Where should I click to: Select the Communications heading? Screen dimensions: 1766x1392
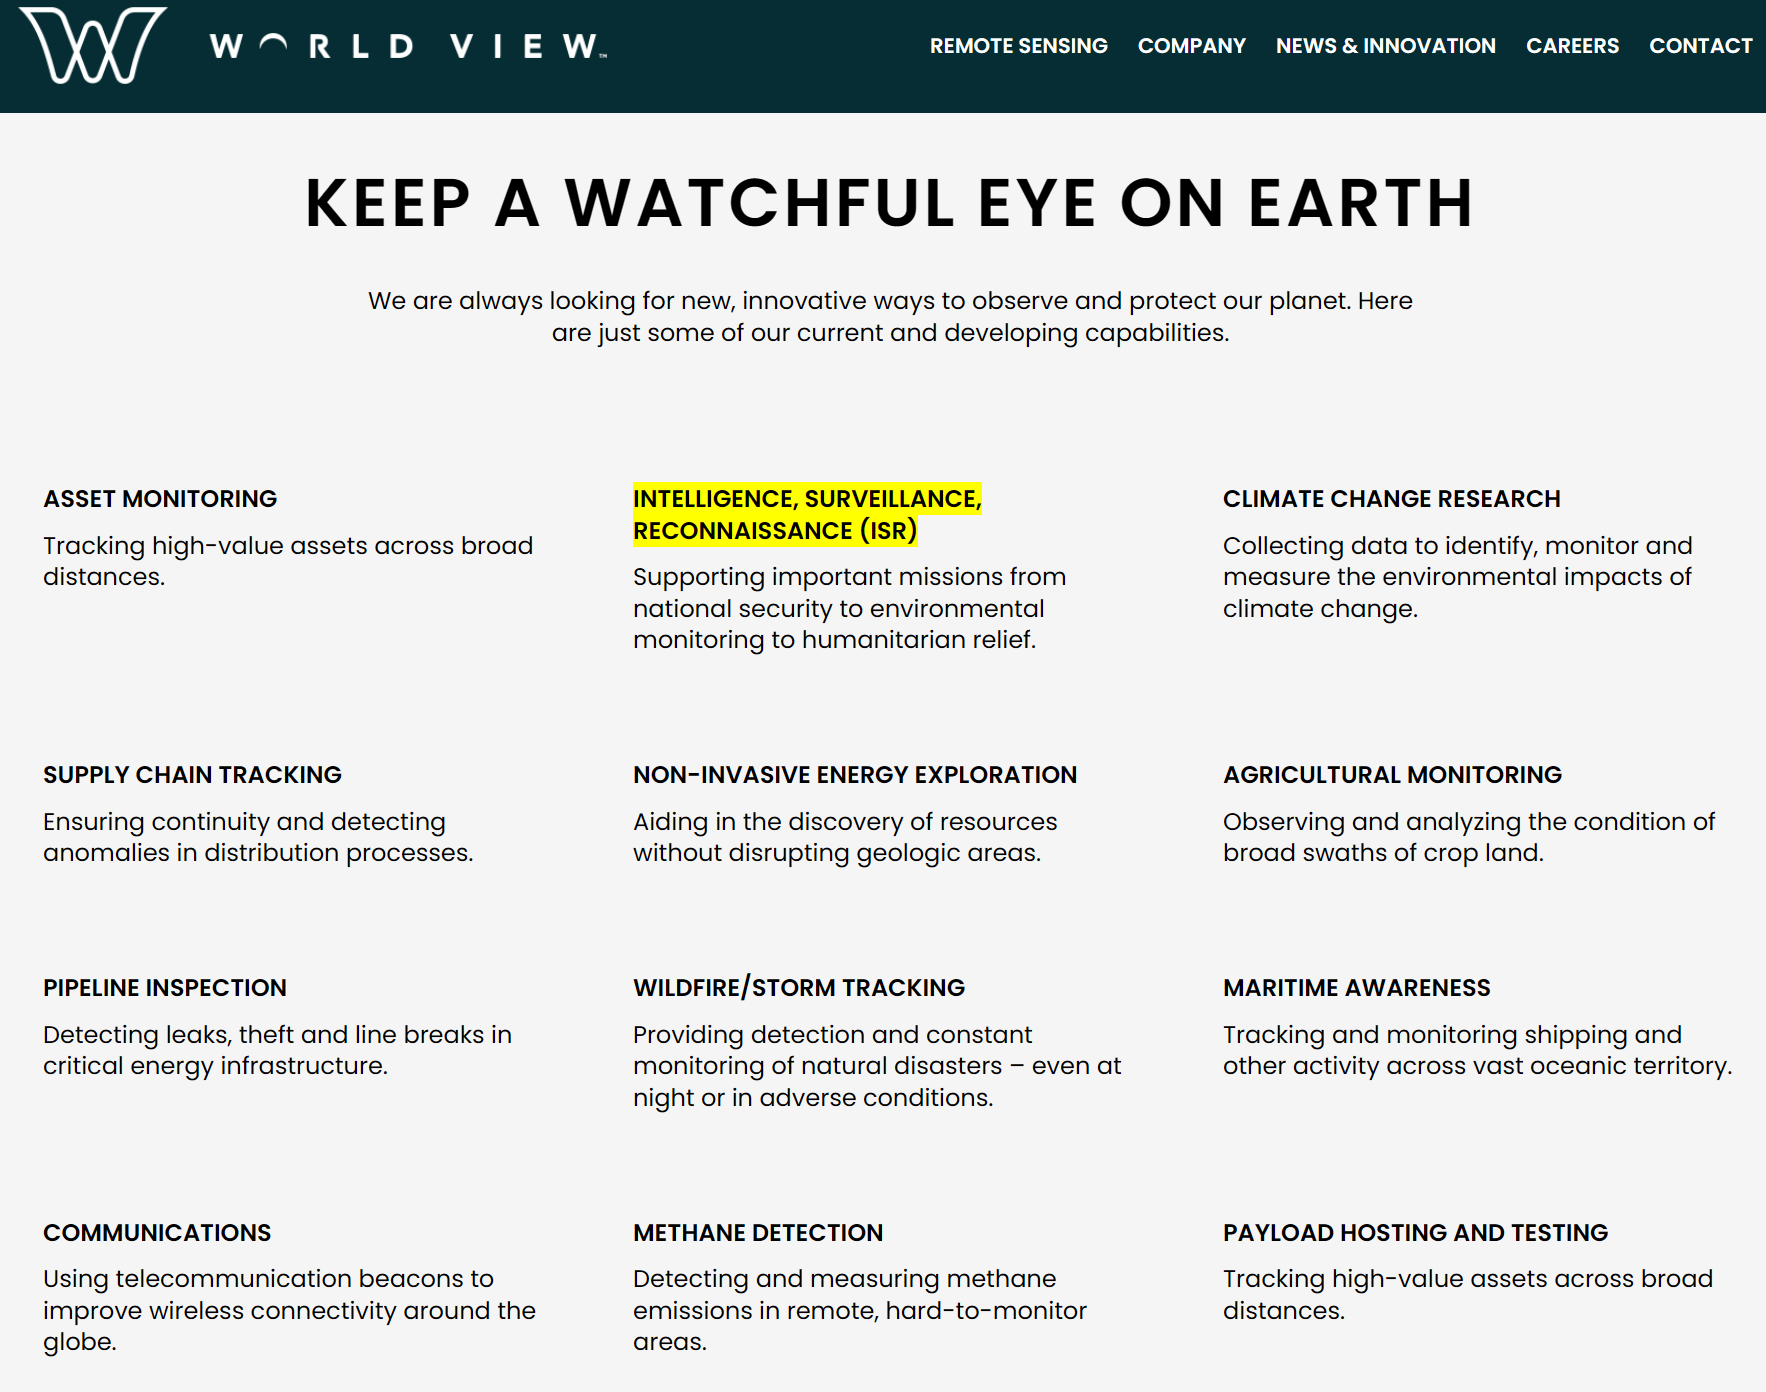coord(157,1233)
